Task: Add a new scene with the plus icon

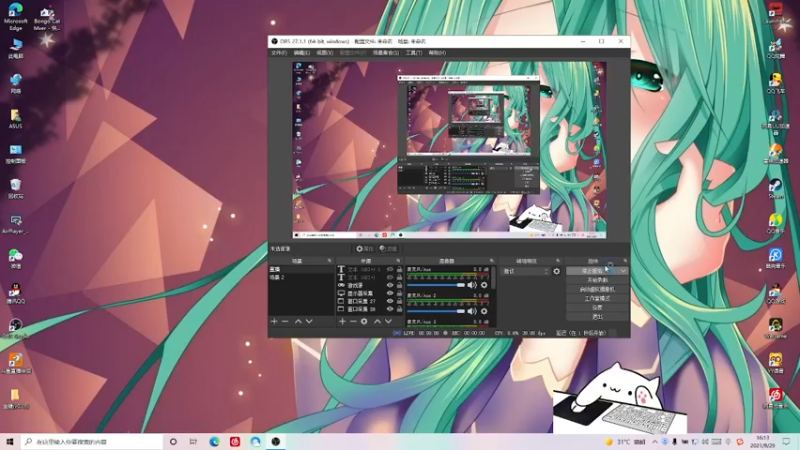Action: coord(274,321)
